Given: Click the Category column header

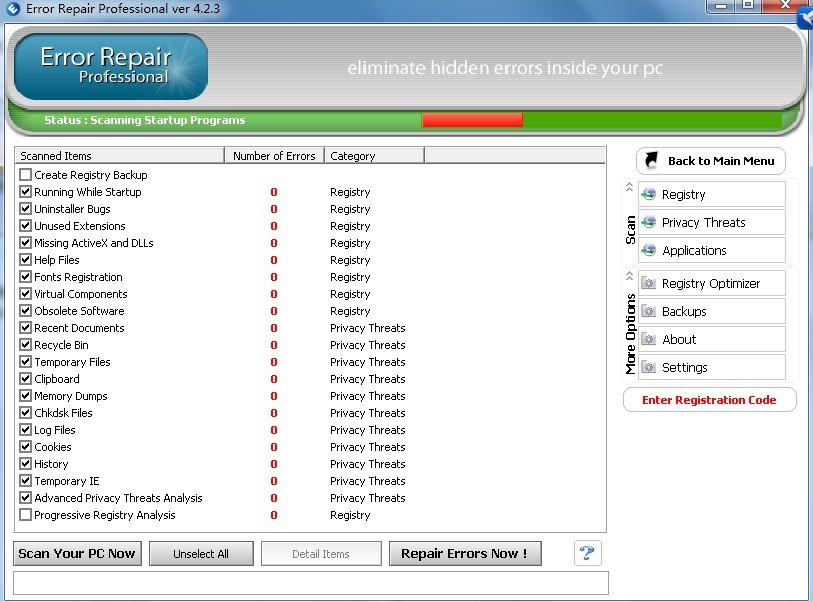Looking at the screenshot, I should (x=374, y=156).
